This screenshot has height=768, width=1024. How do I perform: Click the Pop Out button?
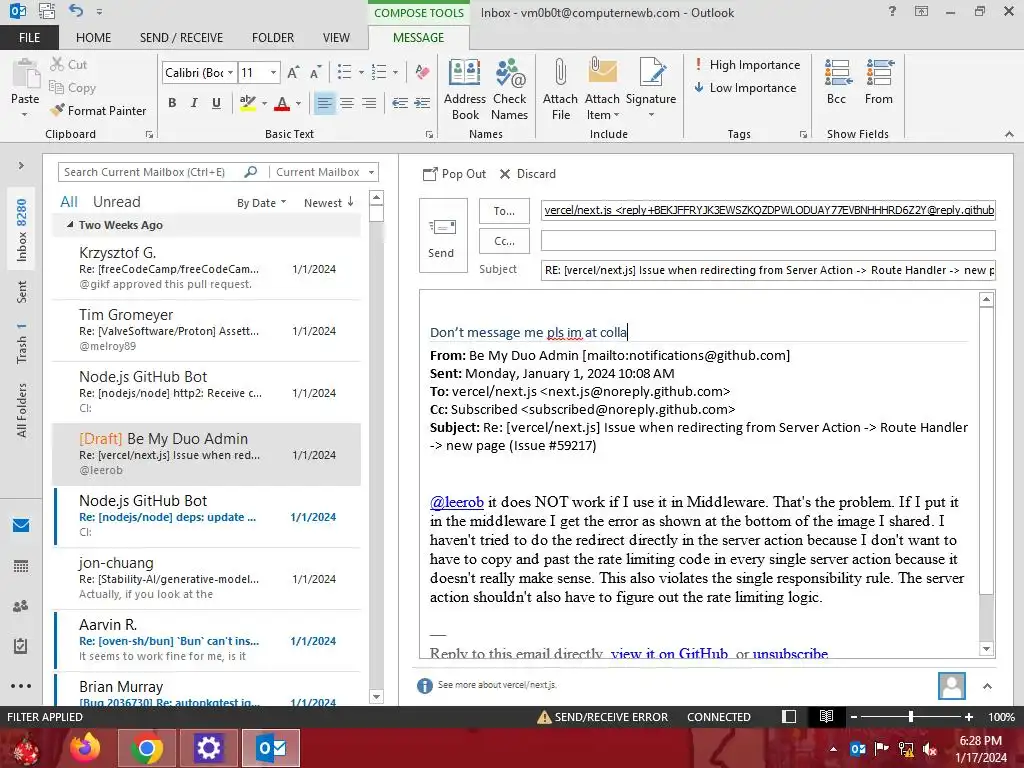click(455, 174)
